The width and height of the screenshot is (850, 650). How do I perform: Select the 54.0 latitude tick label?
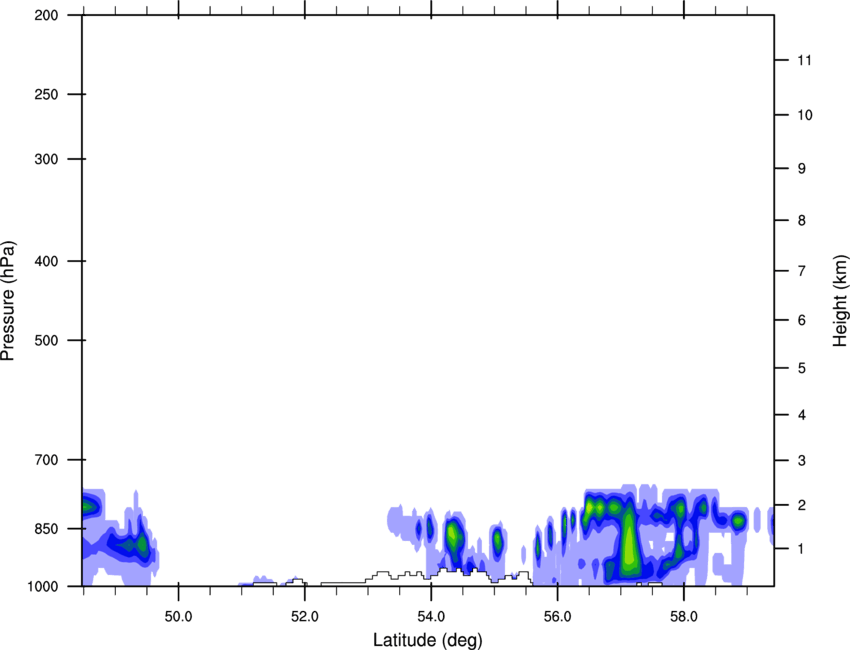coord(431,613)
